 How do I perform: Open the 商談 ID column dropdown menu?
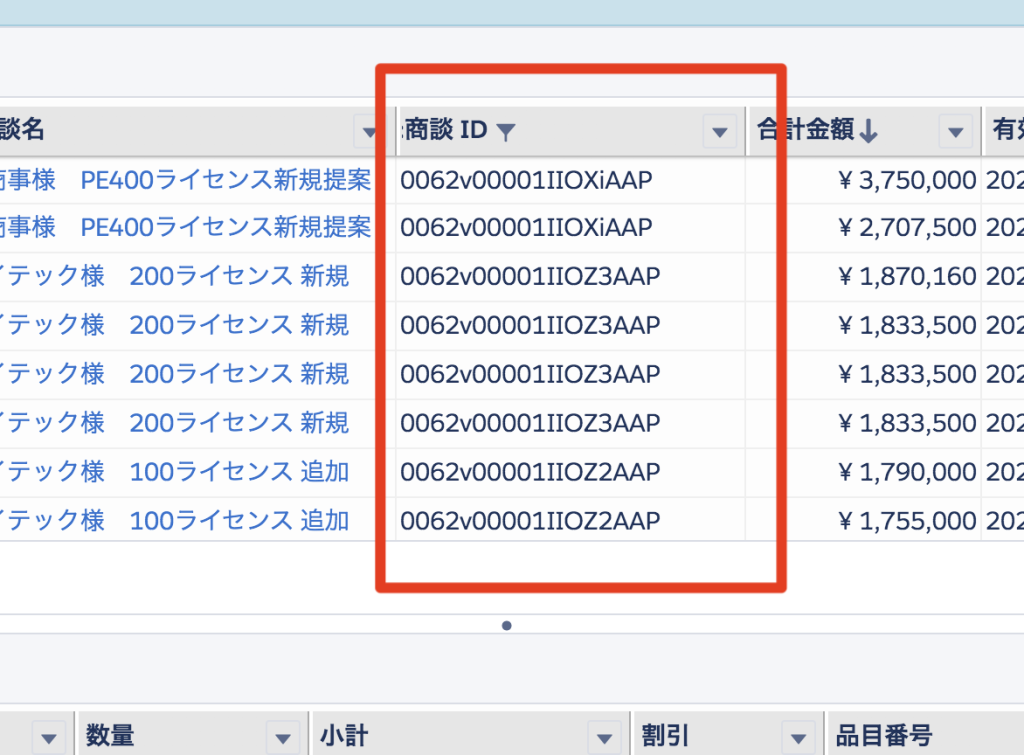tap(720, 131)
